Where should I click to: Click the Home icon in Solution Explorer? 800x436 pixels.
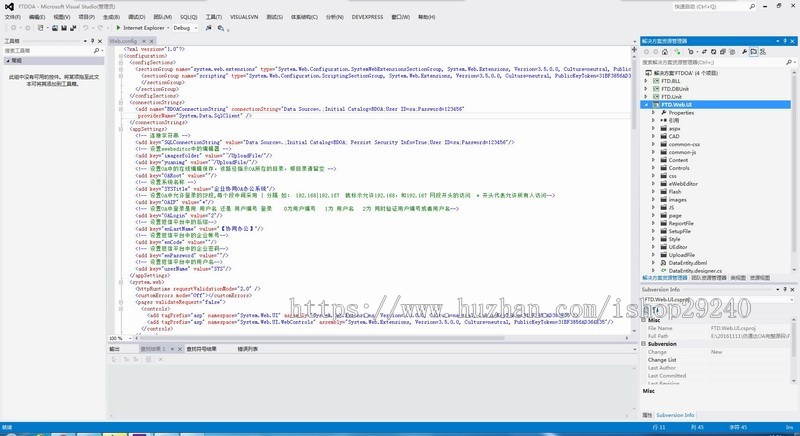tap(665, 52)
